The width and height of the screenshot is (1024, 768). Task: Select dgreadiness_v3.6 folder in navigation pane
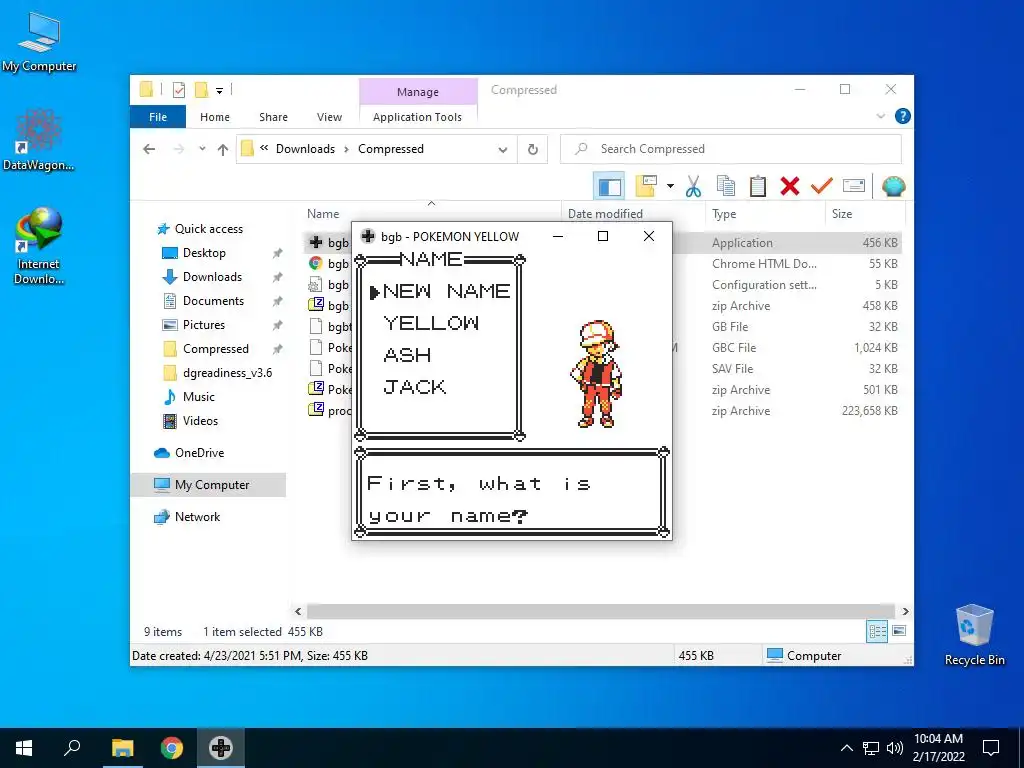click(227, 373)
